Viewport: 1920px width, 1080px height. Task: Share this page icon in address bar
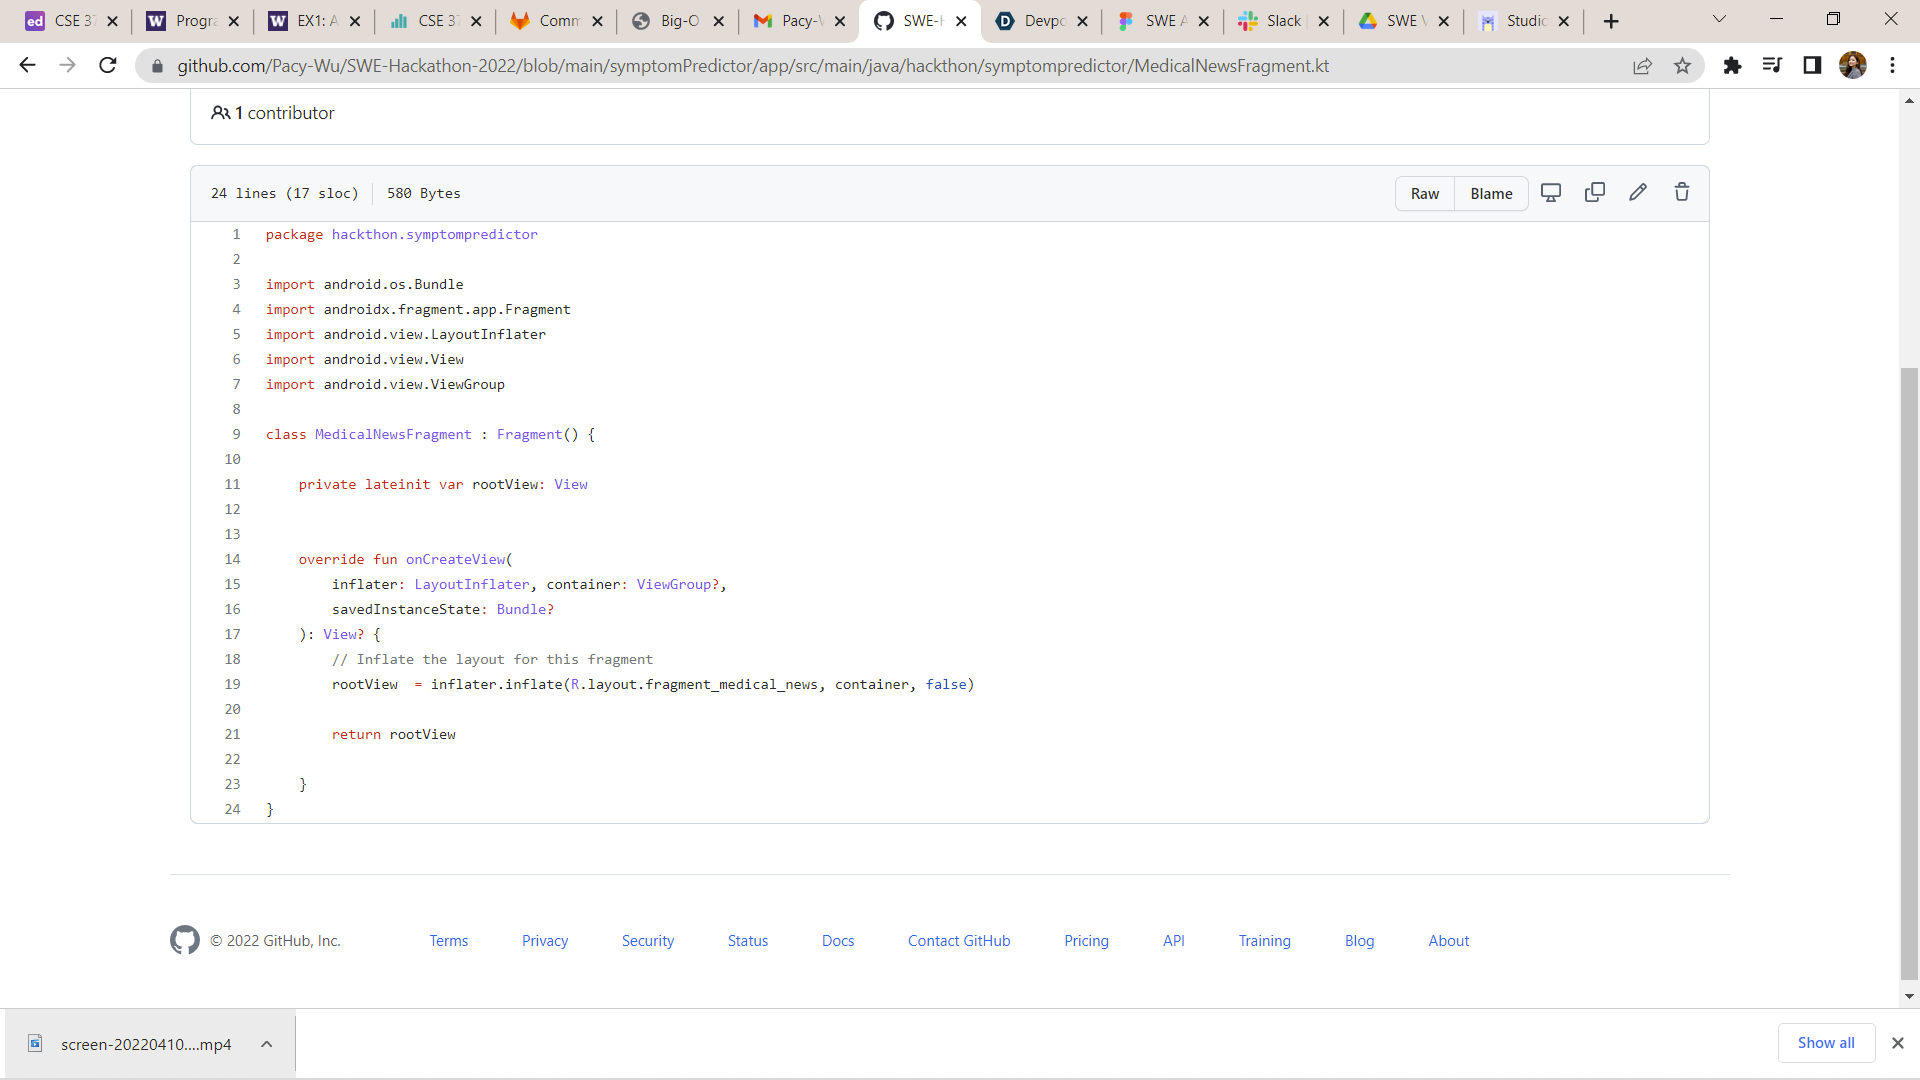pos(1642,66)
